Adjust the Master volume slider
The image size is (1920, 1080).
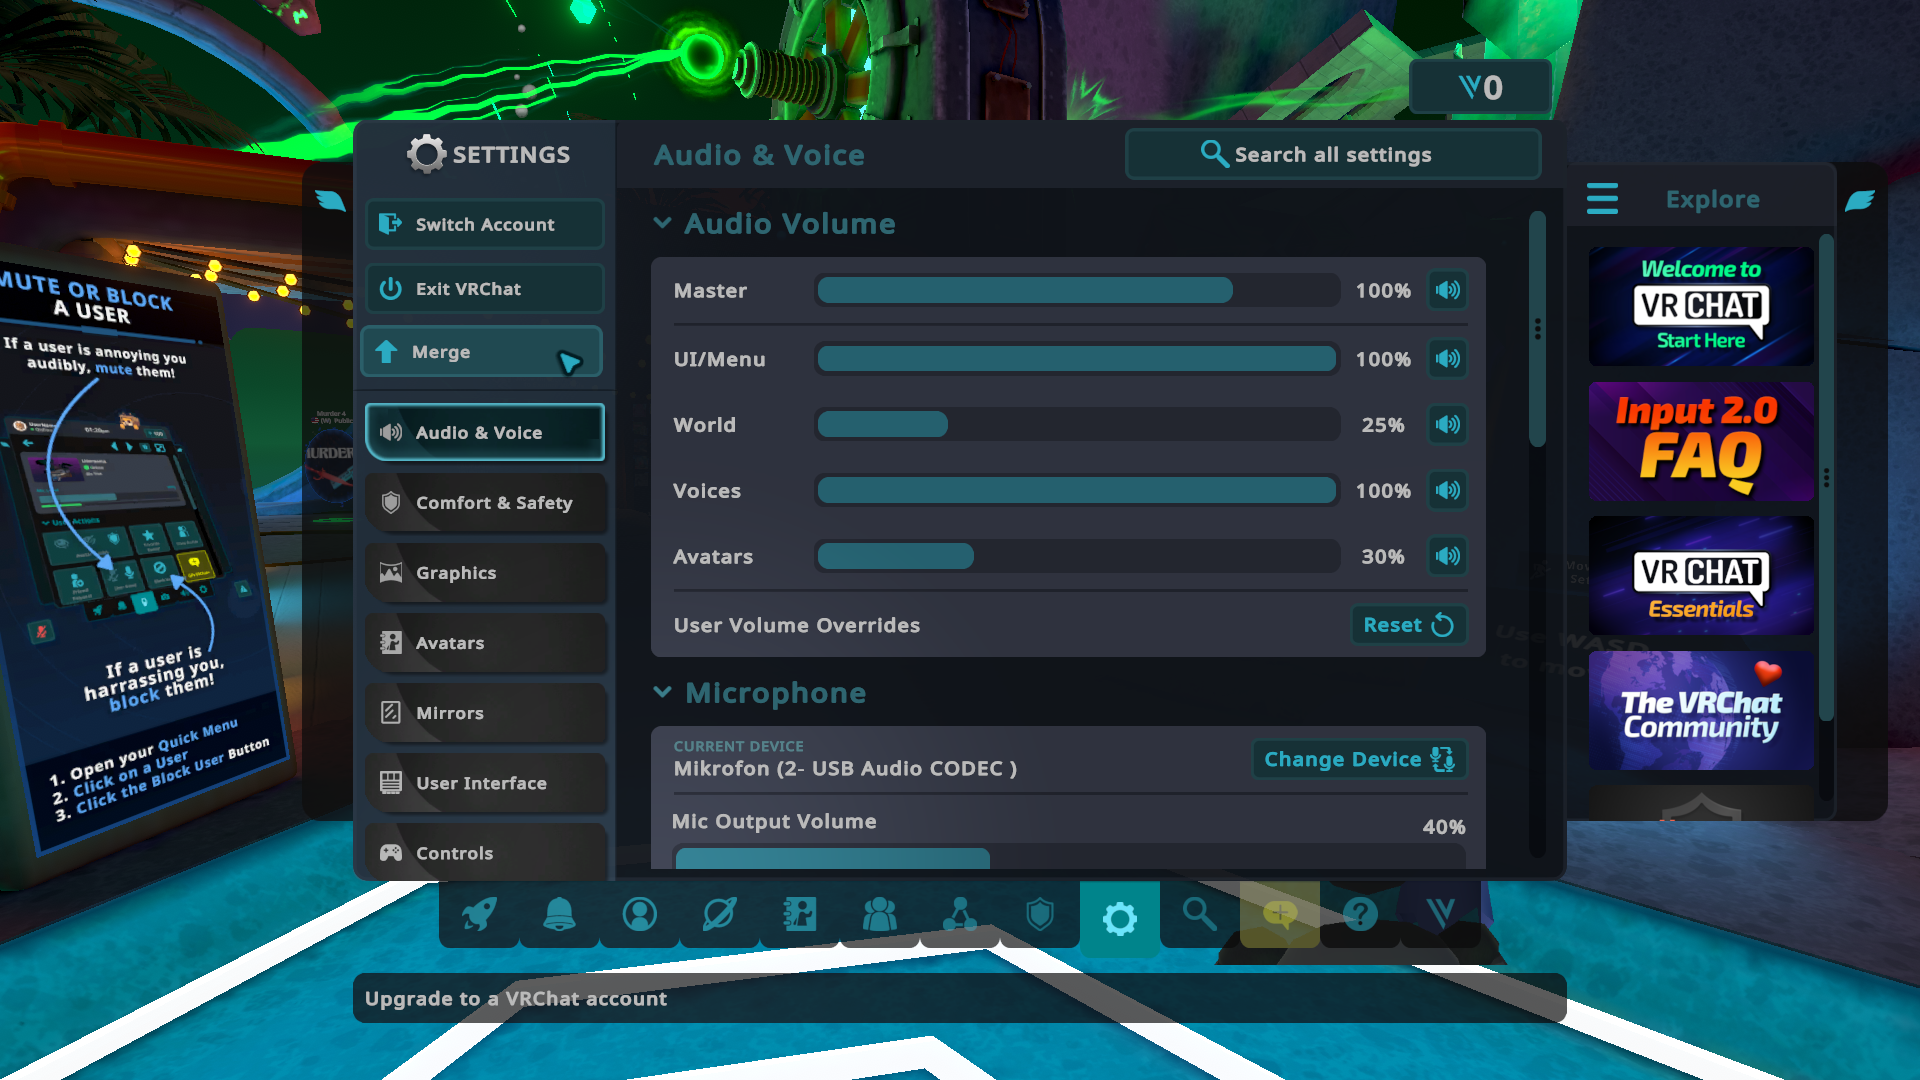[x=1077, y=291]
